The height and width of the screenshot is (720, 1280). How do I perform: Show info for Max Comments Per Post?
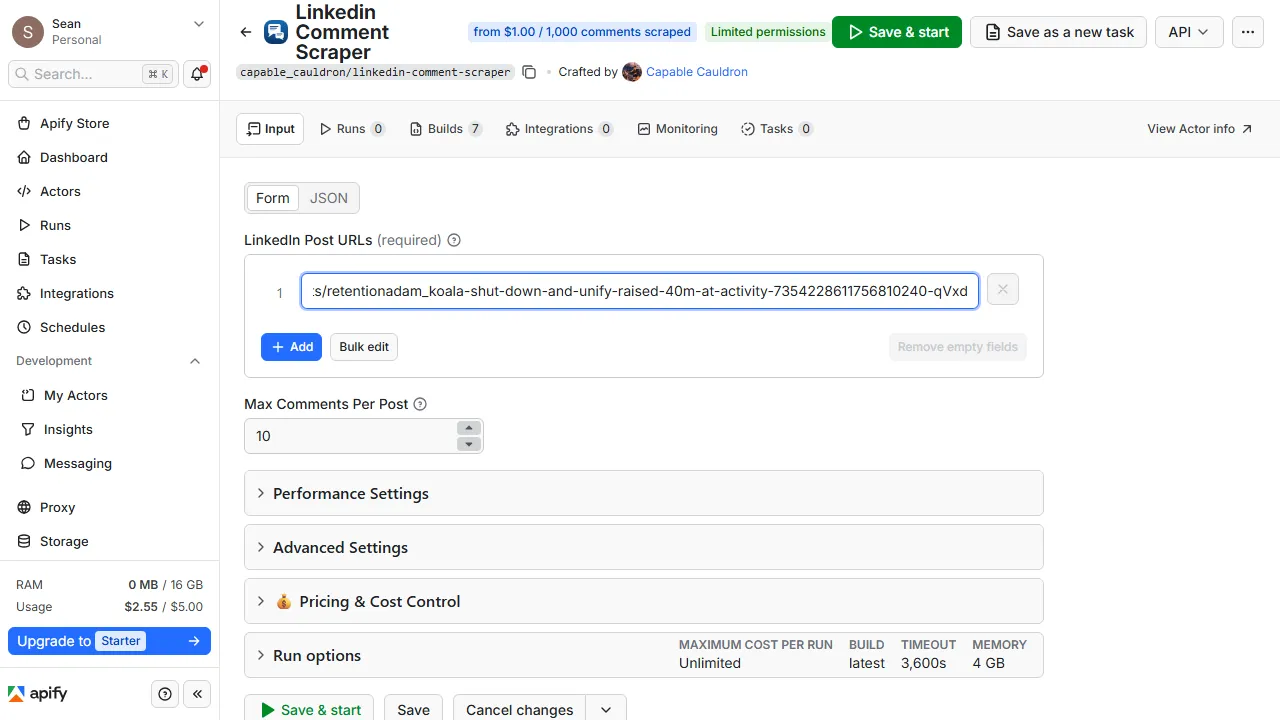pos(420,404)
